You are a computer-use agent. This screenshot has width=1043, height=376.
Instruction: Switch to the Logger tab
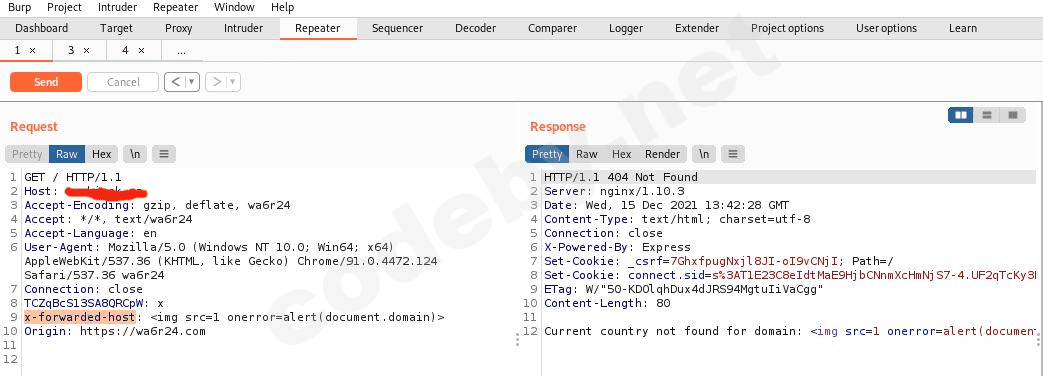tap(626, 28)
